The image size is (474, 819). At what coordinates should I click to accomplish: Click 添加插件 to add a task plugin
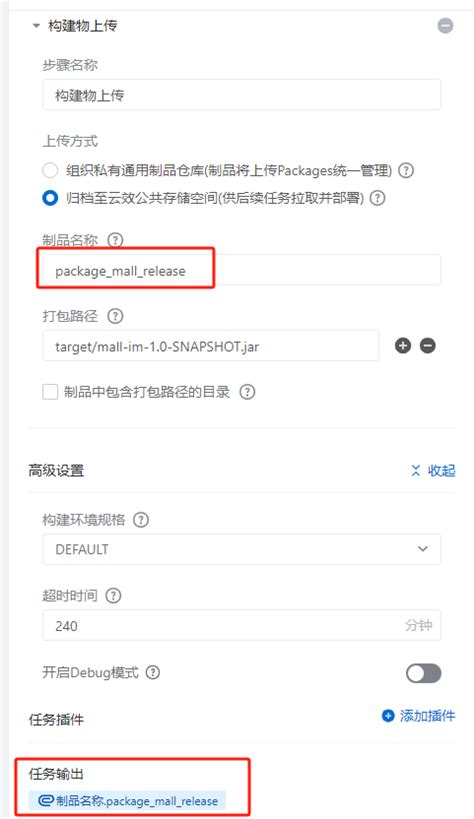click(419, 716)
